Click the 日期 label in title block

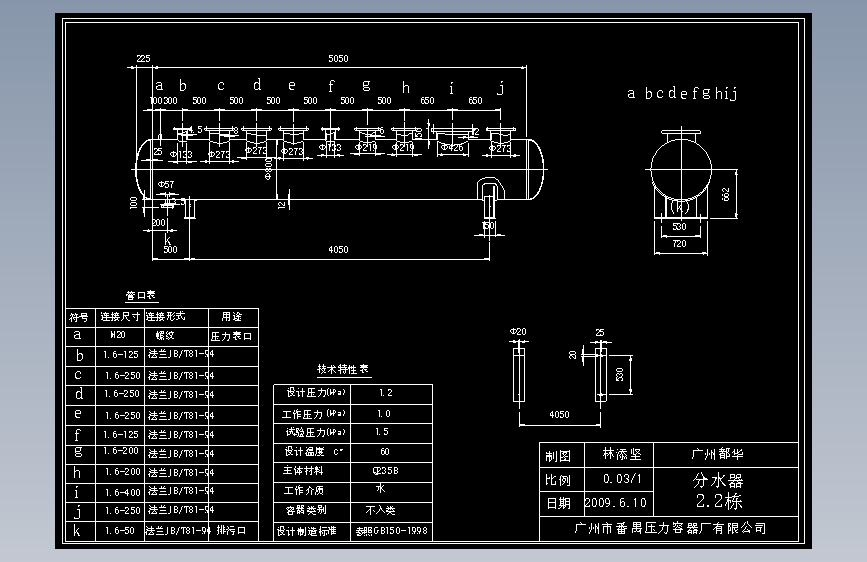coord(558,503)
